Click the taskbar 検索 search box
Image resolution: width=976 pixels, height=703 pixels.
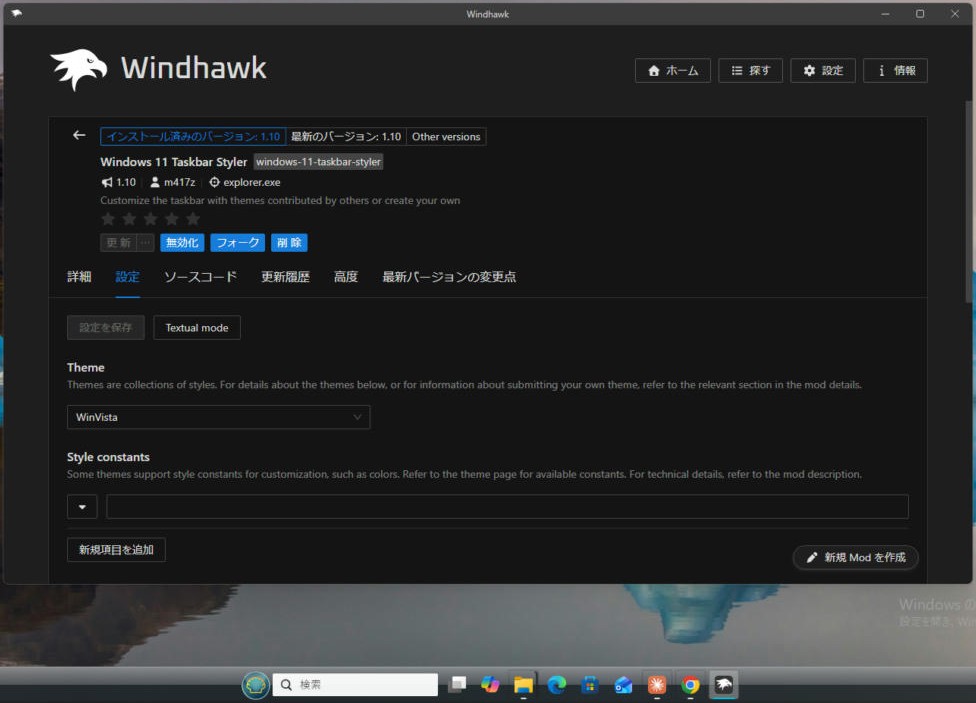pyautogui.click(x=355, y=685)
